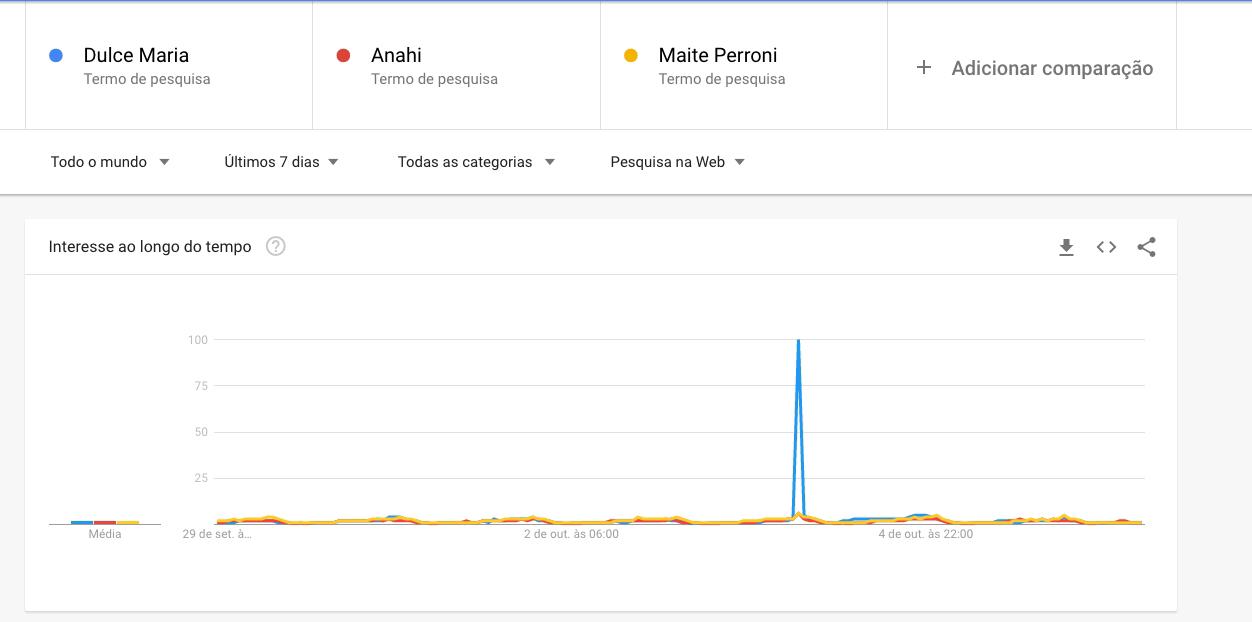Viewport: 1252px width, 622px height.
Task: Click the Interesse ao longo do tempo title
Action: click(150, 246)
